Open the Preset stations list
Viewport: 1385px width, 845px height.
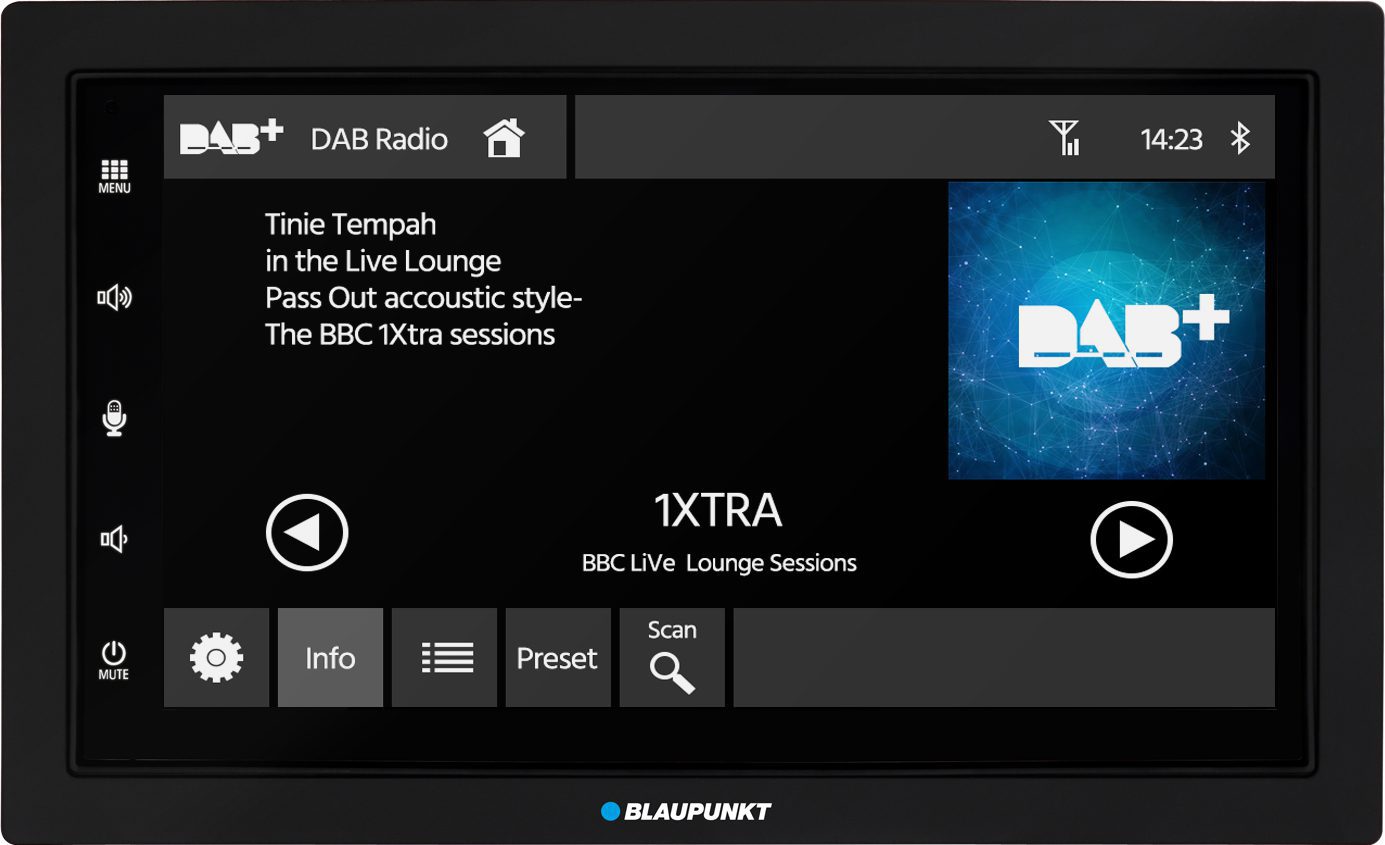tap(557, 658)
